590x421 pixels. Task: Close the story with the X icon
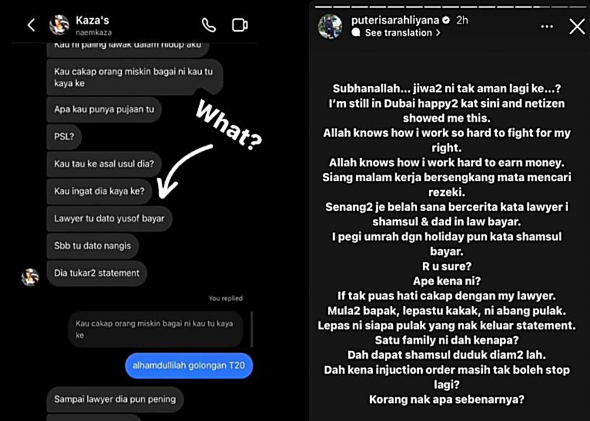point(577,27)
